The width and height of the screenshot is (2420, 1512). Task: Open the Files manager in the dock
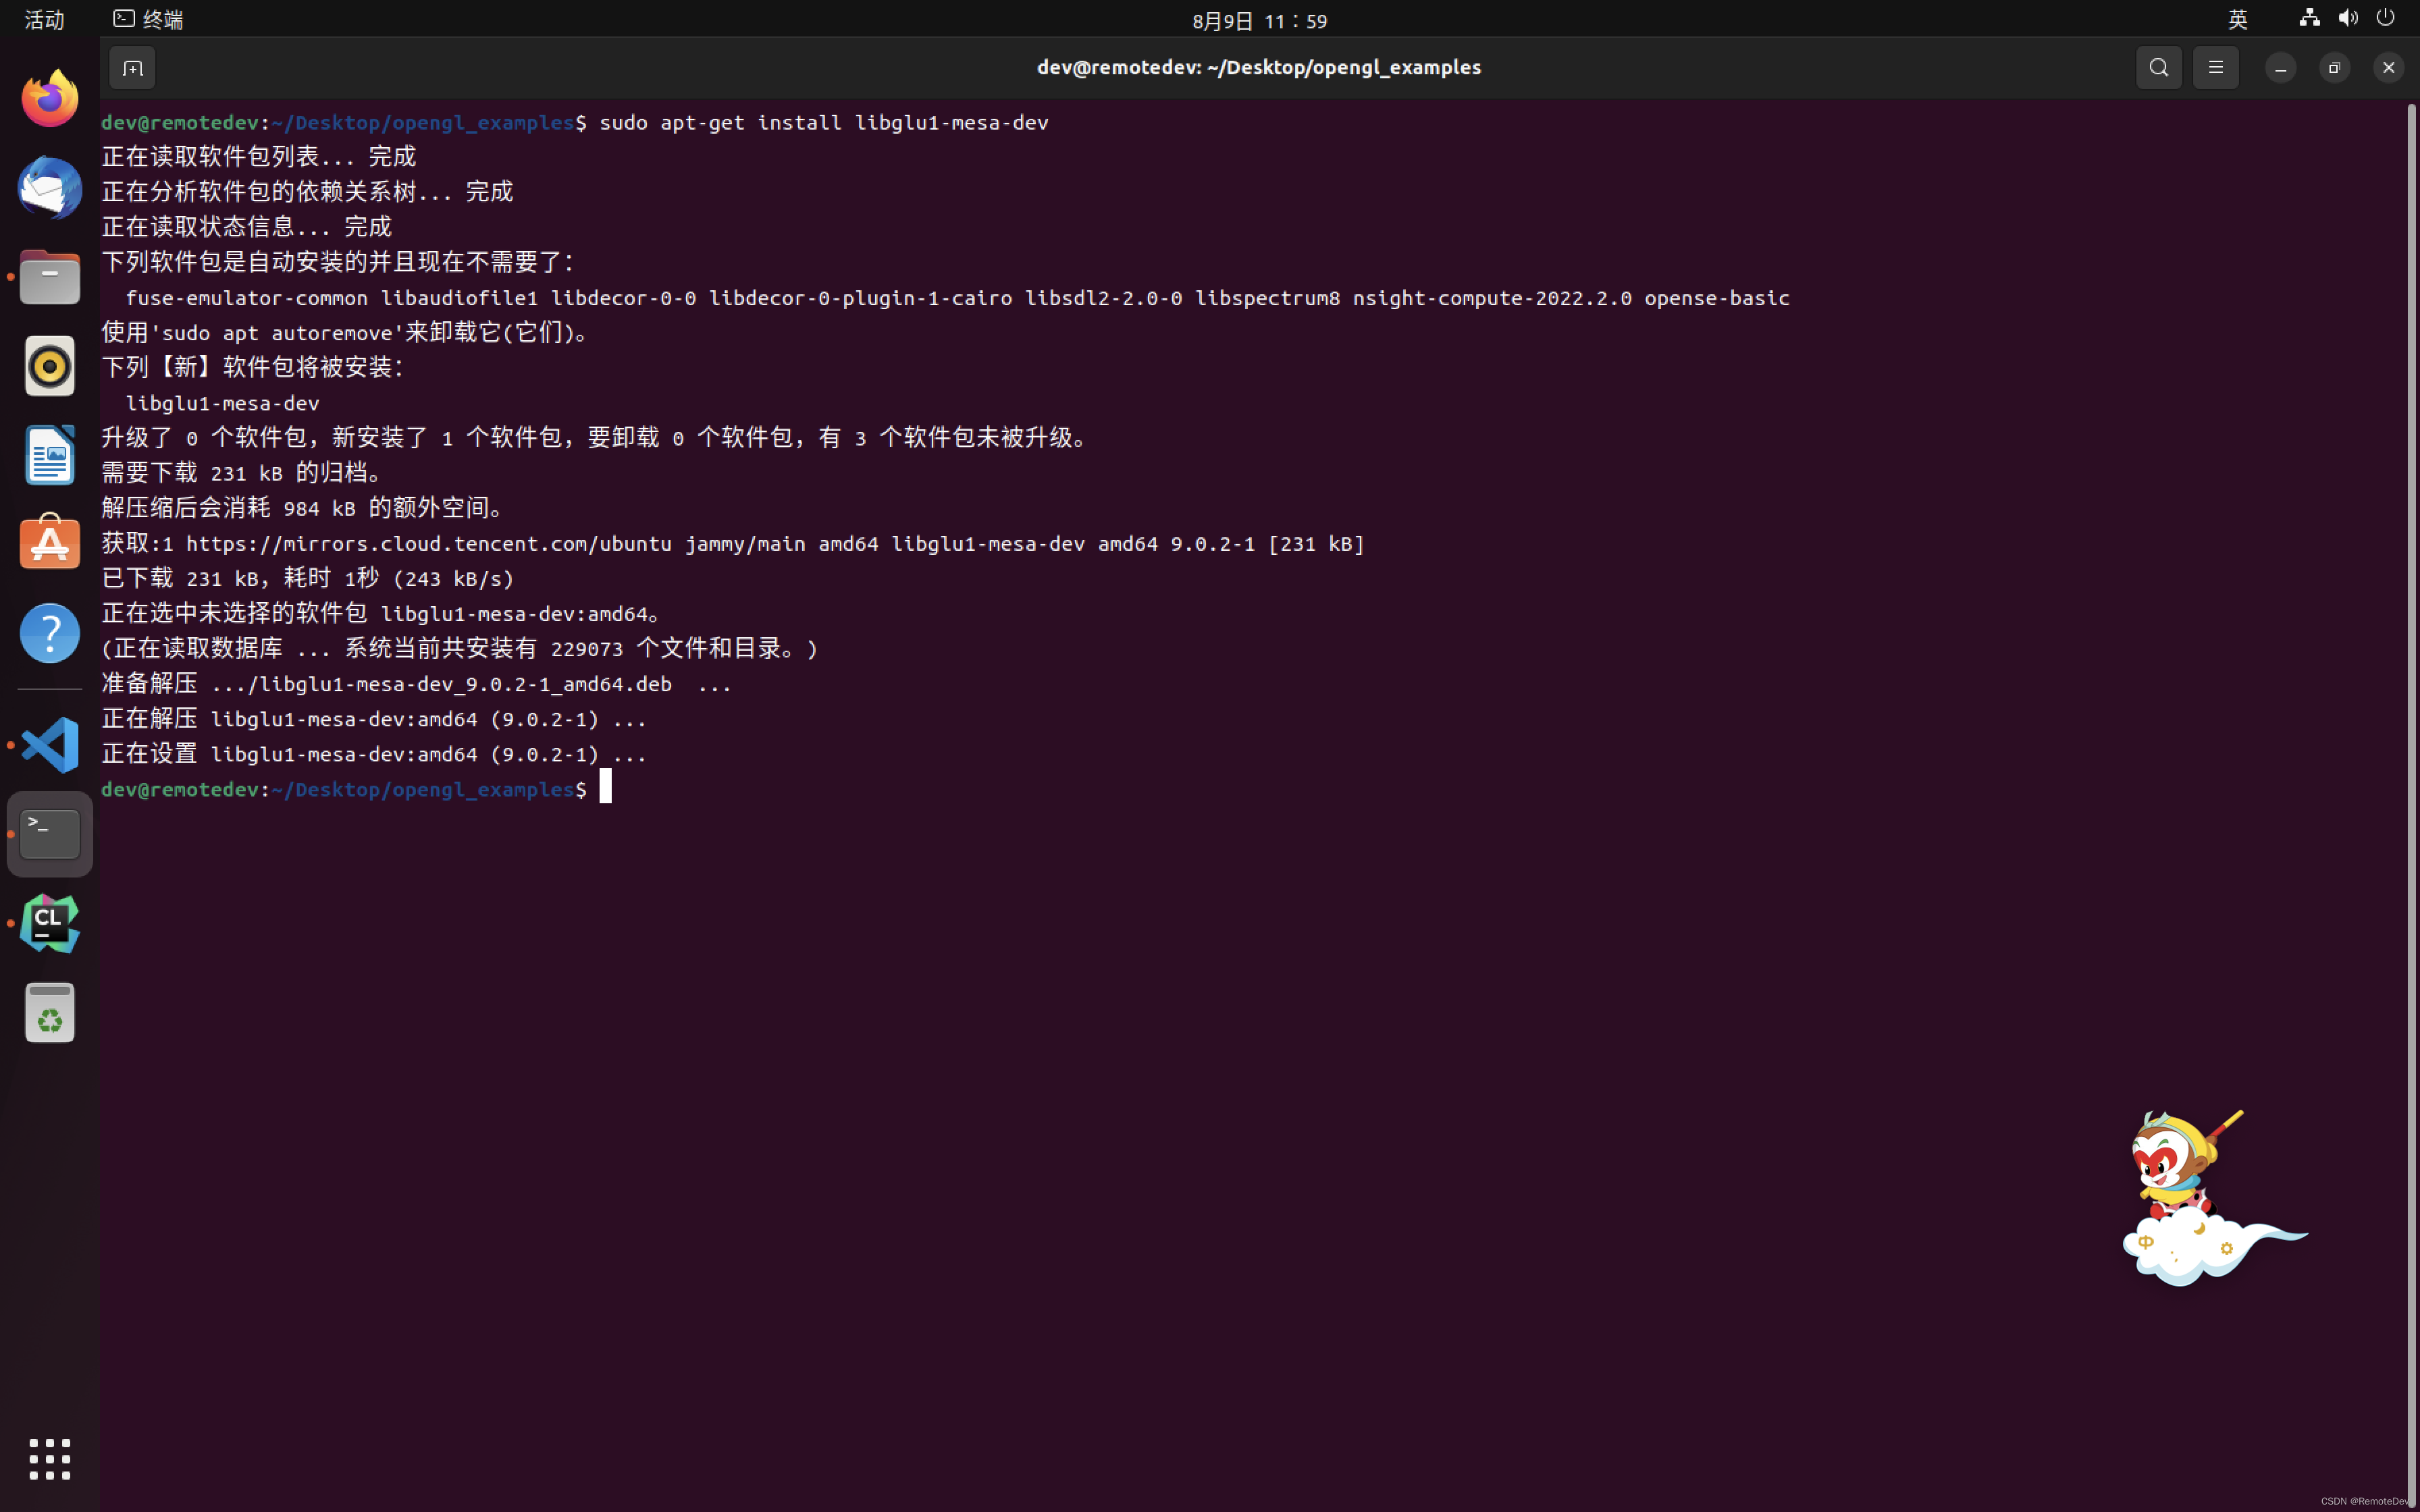(x=50, y=276)
